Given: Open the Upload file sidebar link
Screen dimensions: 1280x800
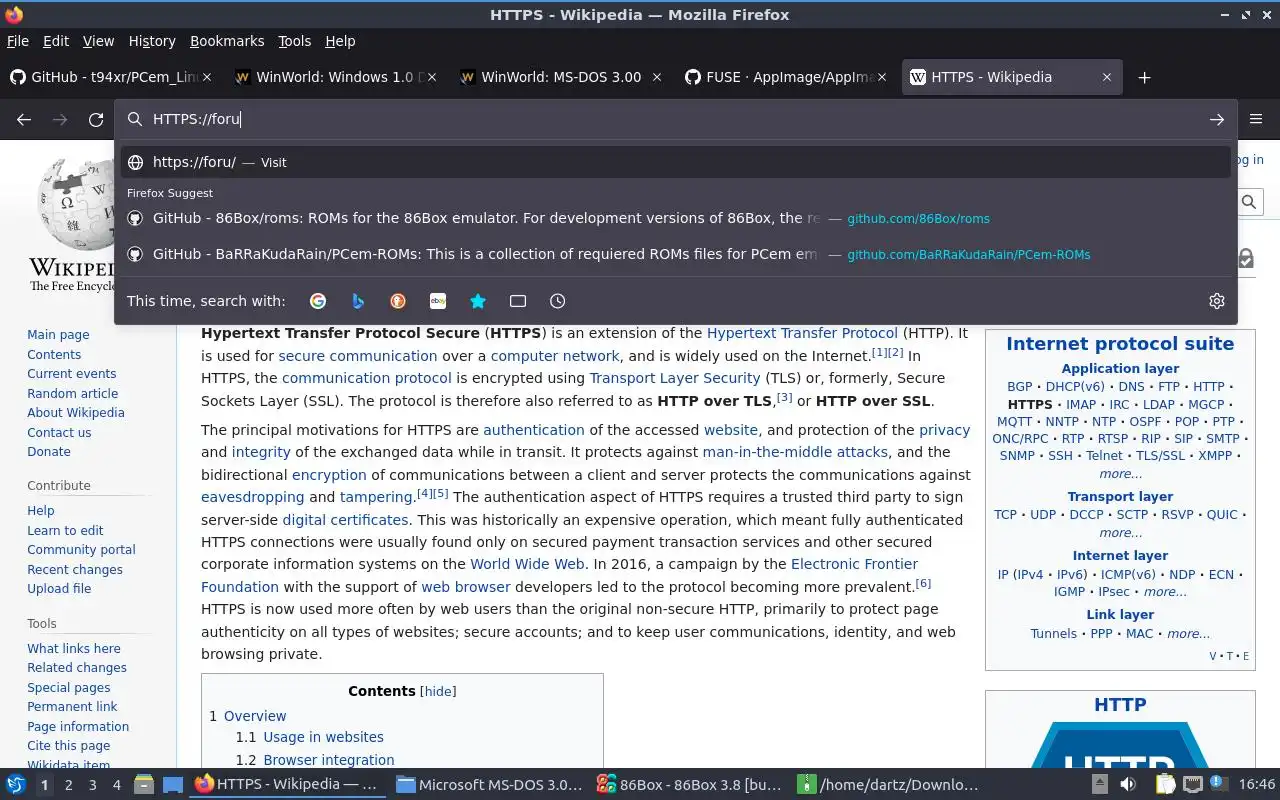Looking at the screenshot, I should point(59,589).
